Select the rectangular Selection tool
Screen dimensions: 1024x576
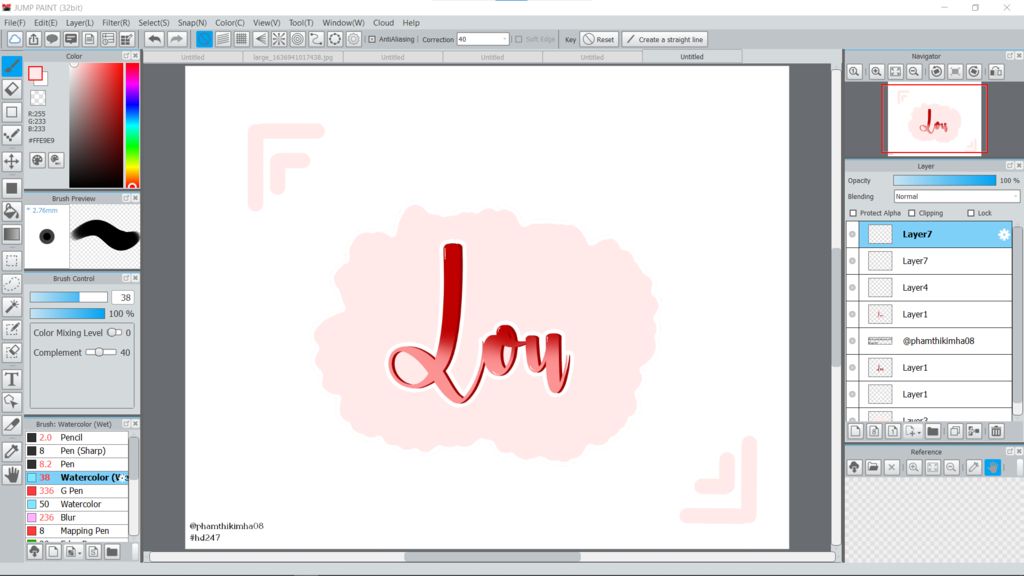pos(12,261)
